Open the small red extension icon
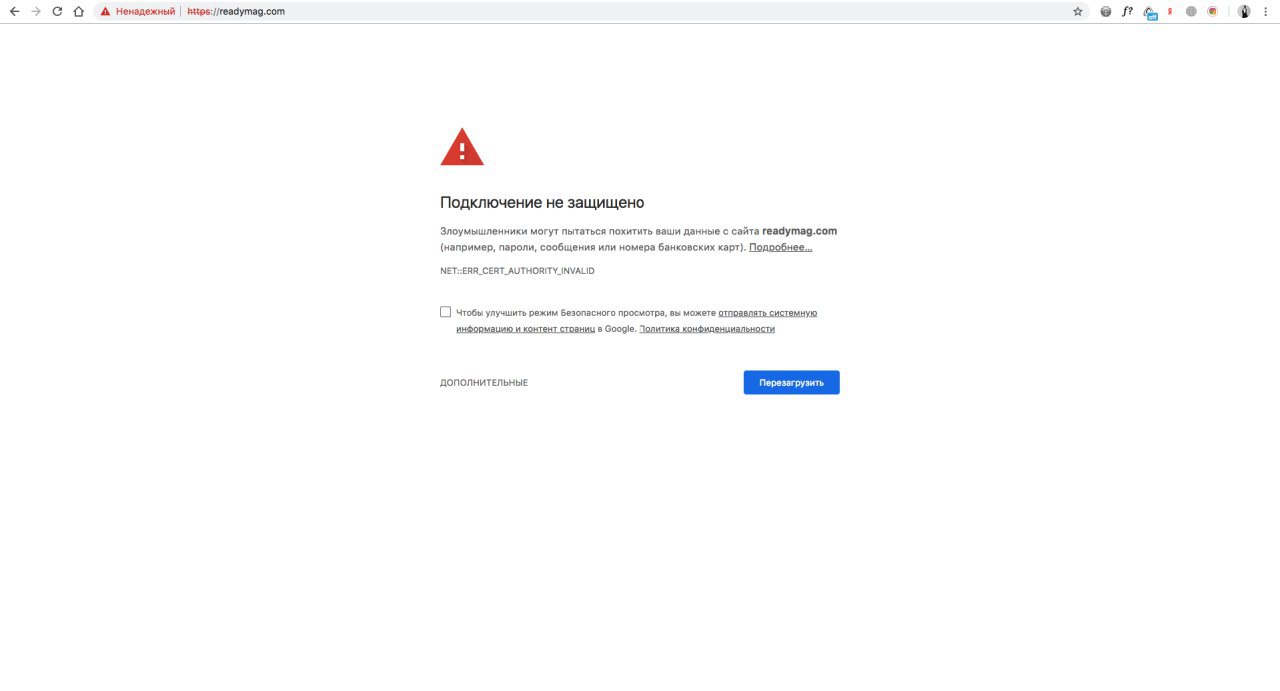1280x691 pixels. pos(1170,11)
